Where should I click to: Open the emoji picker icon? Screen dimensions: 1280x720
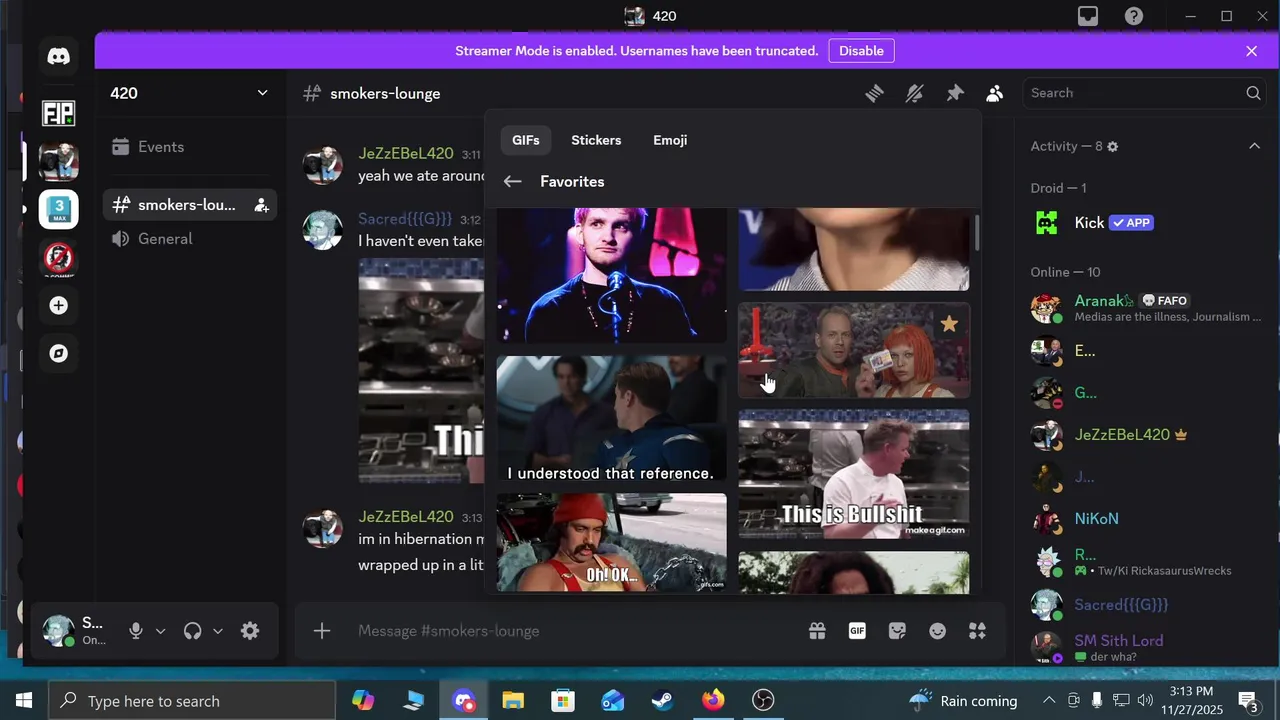(937, 631)
